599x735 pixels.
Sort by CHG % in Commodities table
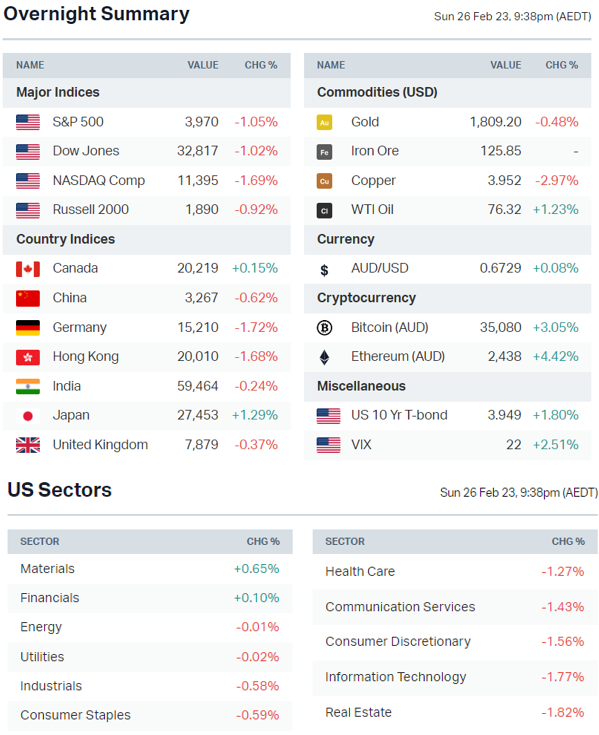(x=561, y=65)
